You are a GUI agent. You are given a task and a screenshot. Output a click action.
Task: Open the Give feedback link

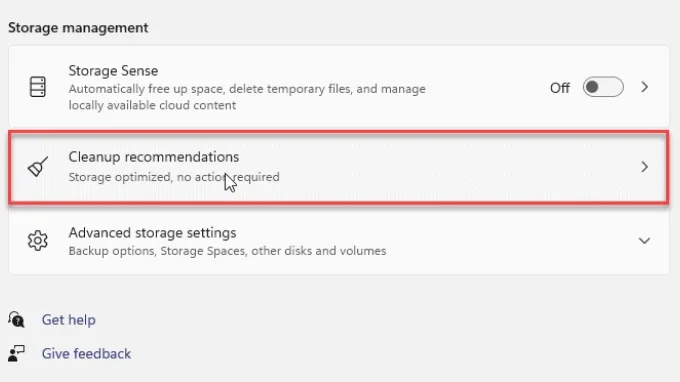tap(86, 354)
